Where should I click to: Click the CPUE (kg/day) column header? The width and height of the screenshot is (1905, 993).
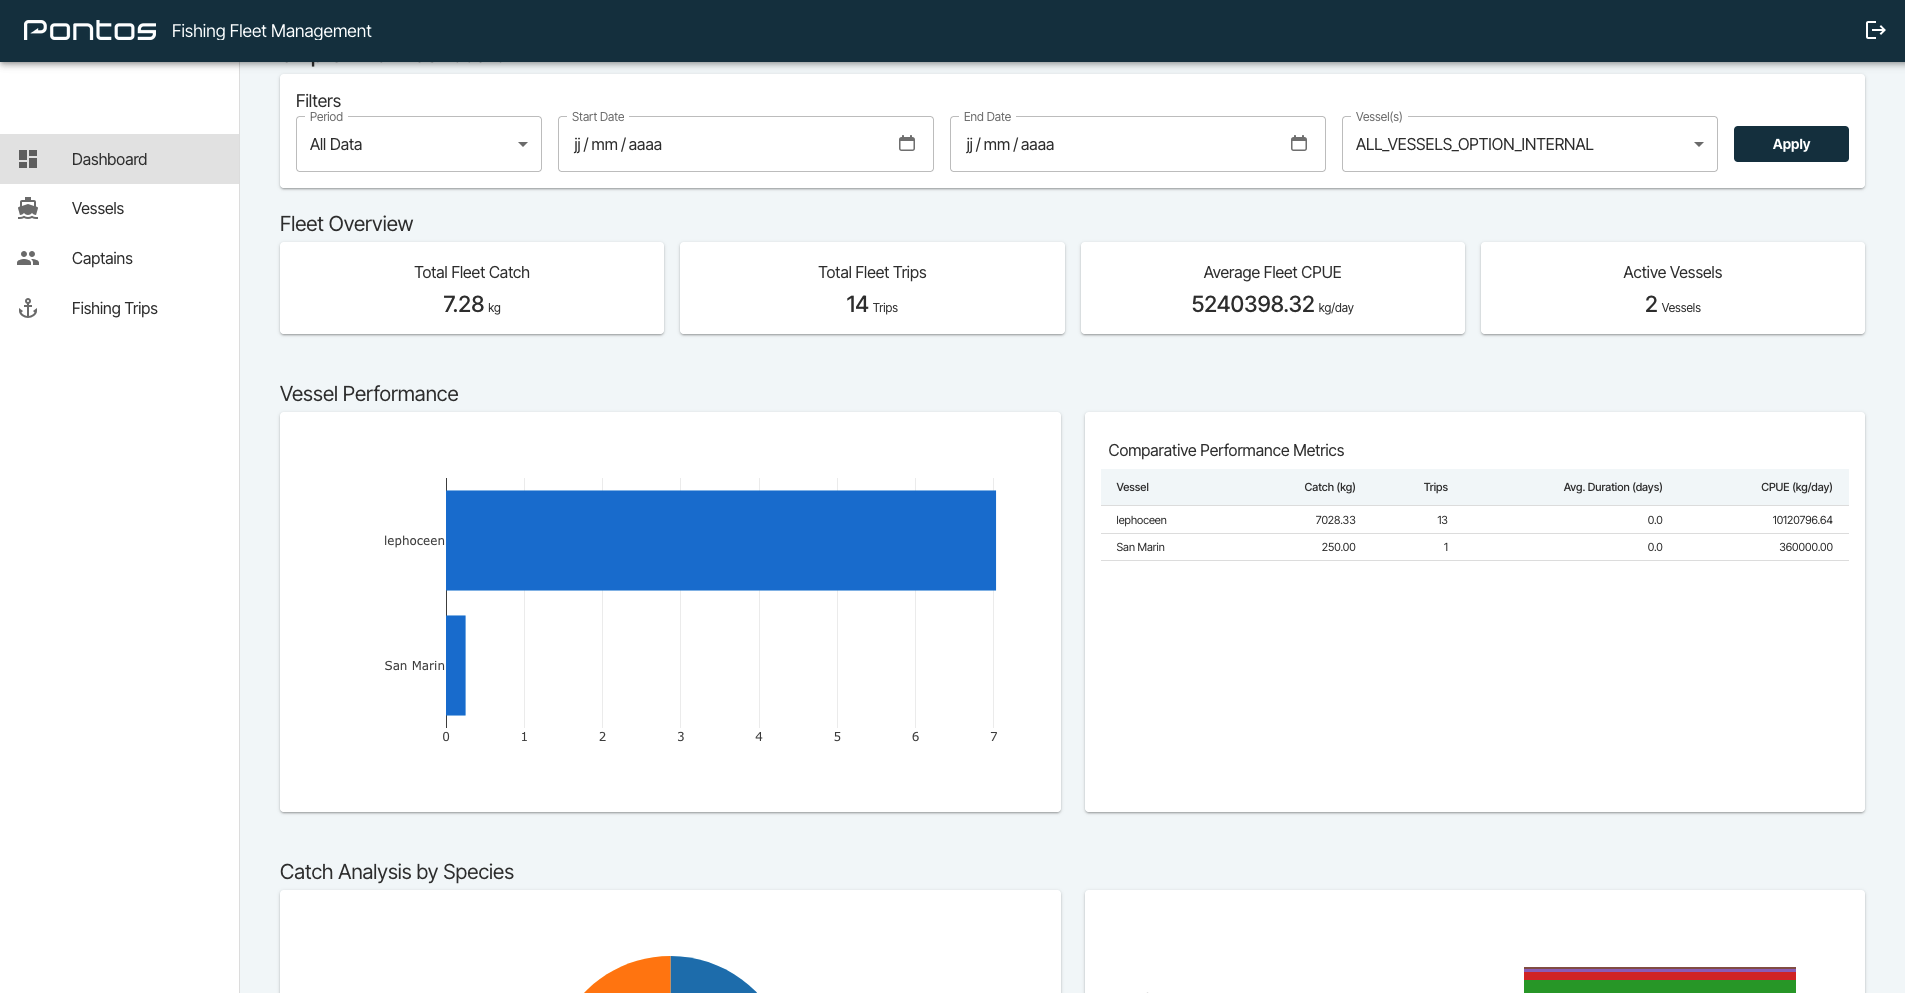coord(1796,487)
